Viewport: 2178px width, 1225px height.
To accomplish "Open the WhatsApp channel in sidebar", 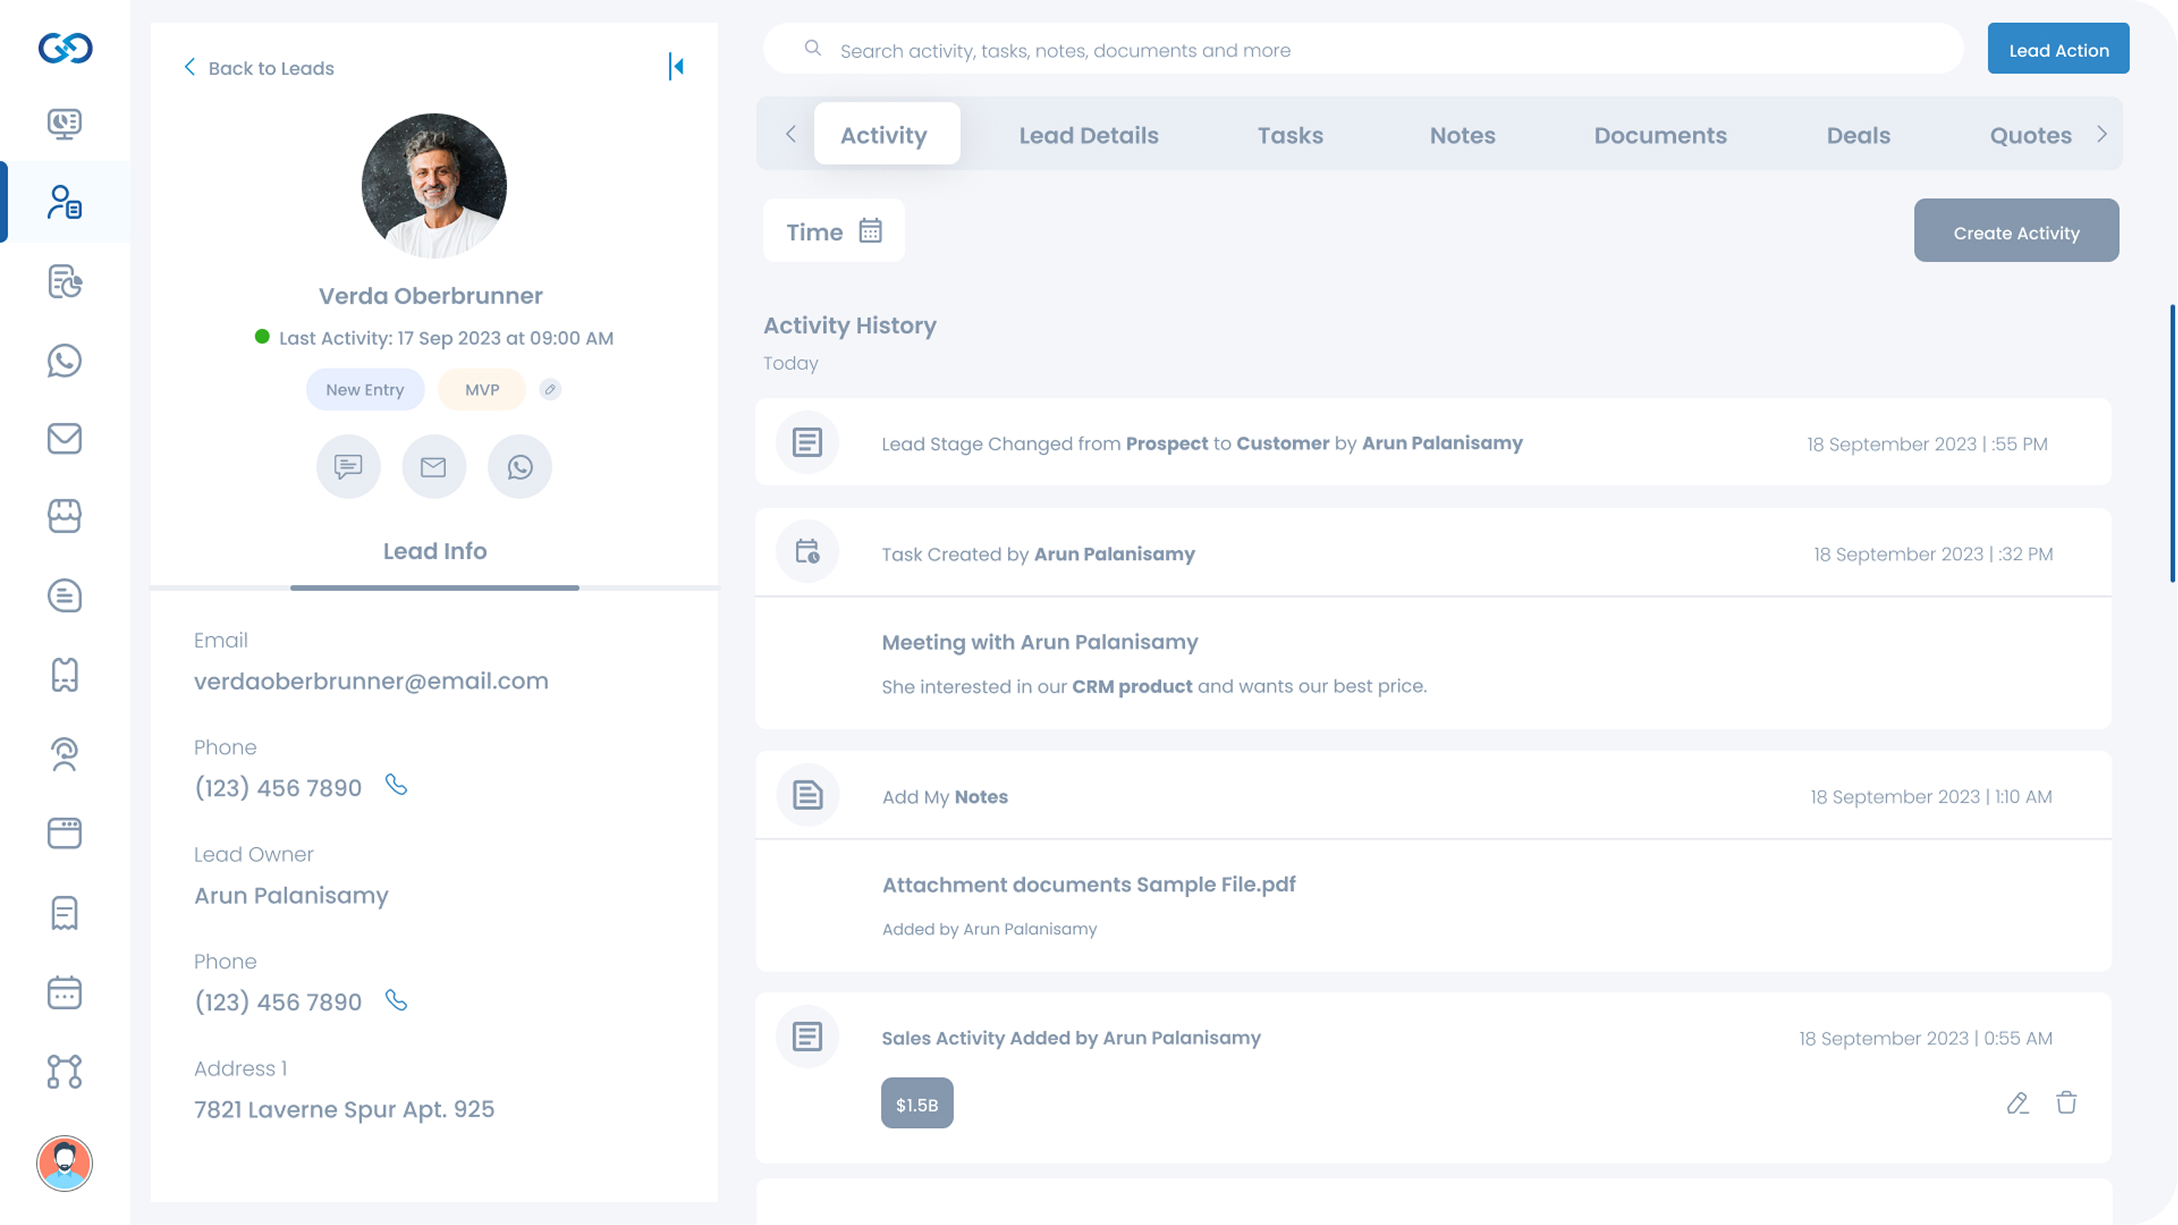I will (x=64, y=360).
